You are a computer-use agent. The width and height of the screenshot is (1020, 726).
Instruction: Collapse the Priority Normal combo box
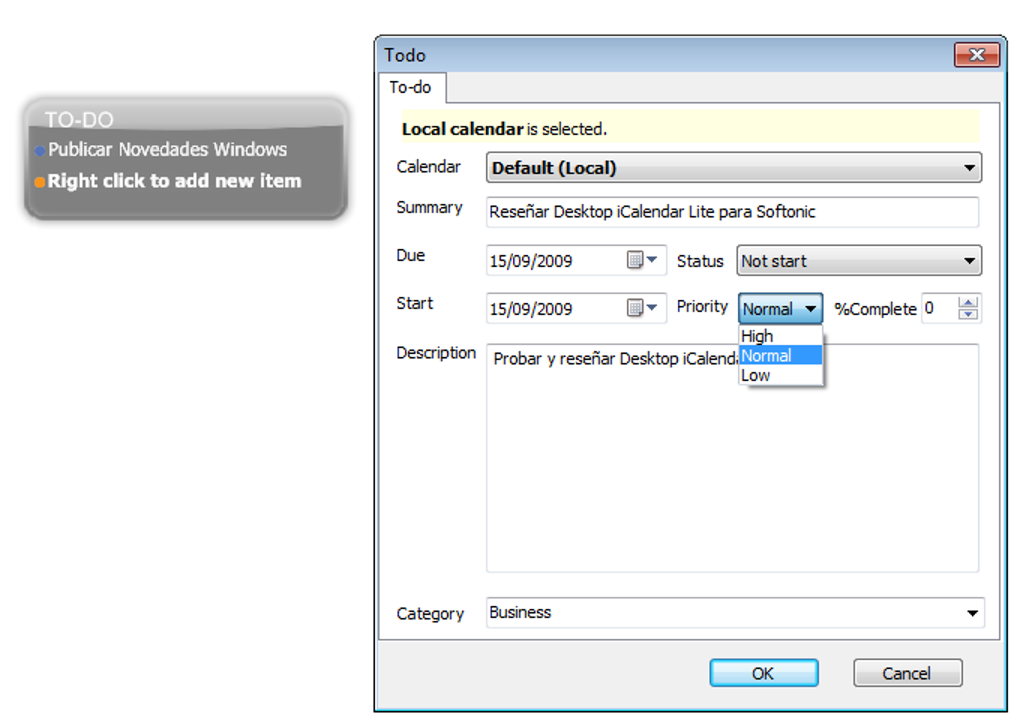[780, 308]
